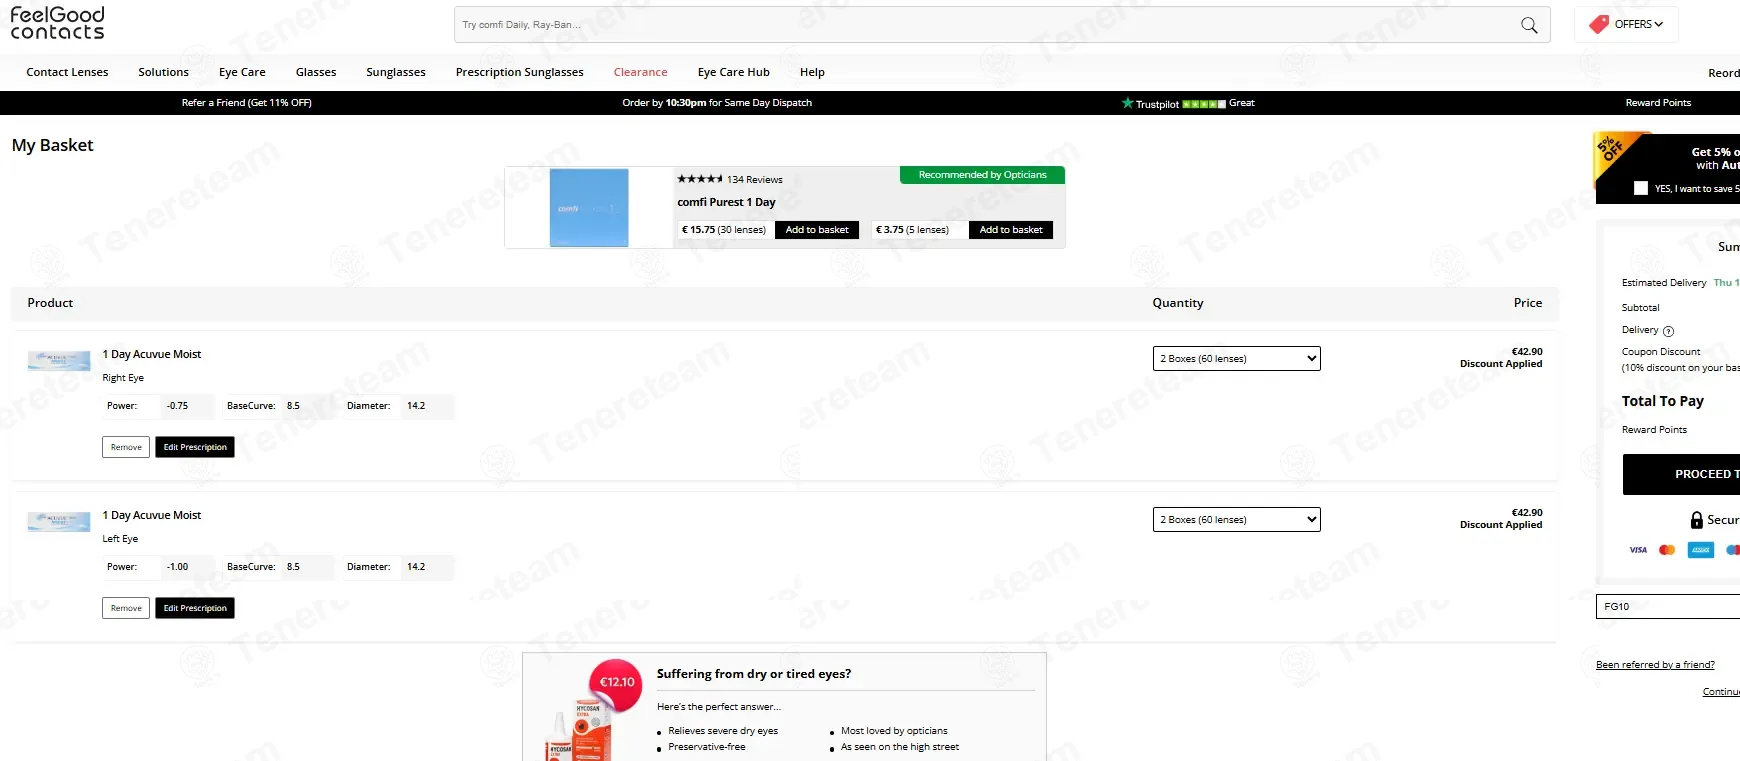
Task: Open the Contact Lenses menu
Action: tap(67, 72)
